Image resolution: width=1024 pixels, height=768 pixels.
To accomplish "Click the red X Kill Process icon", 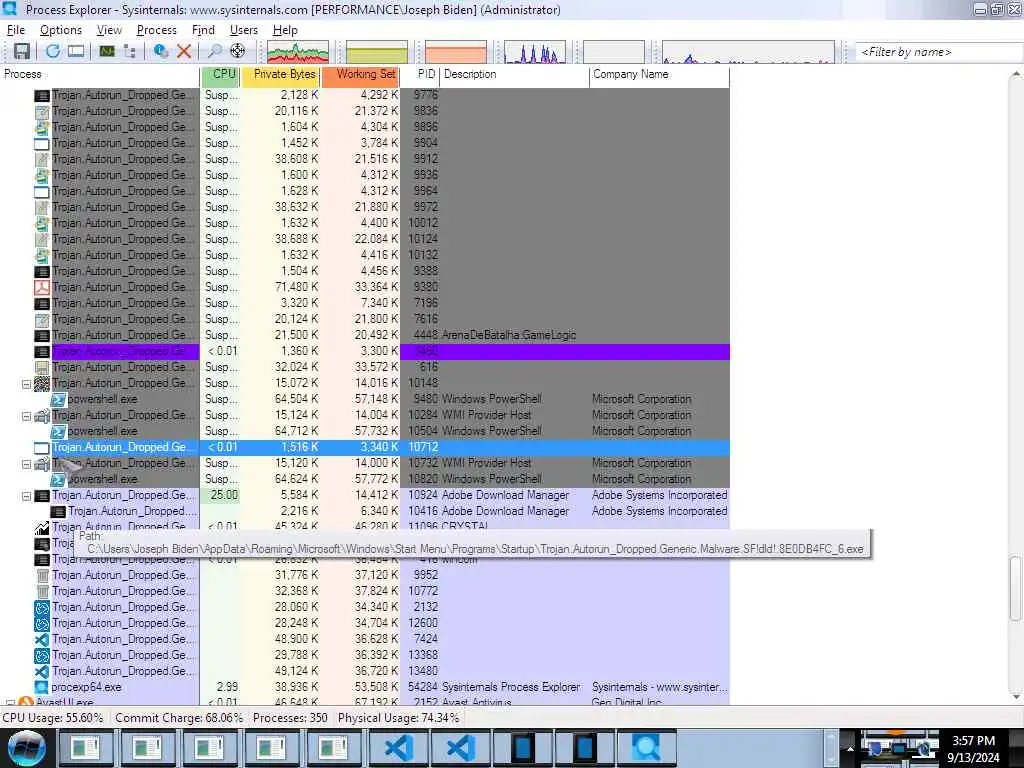I will pos(184,51).
